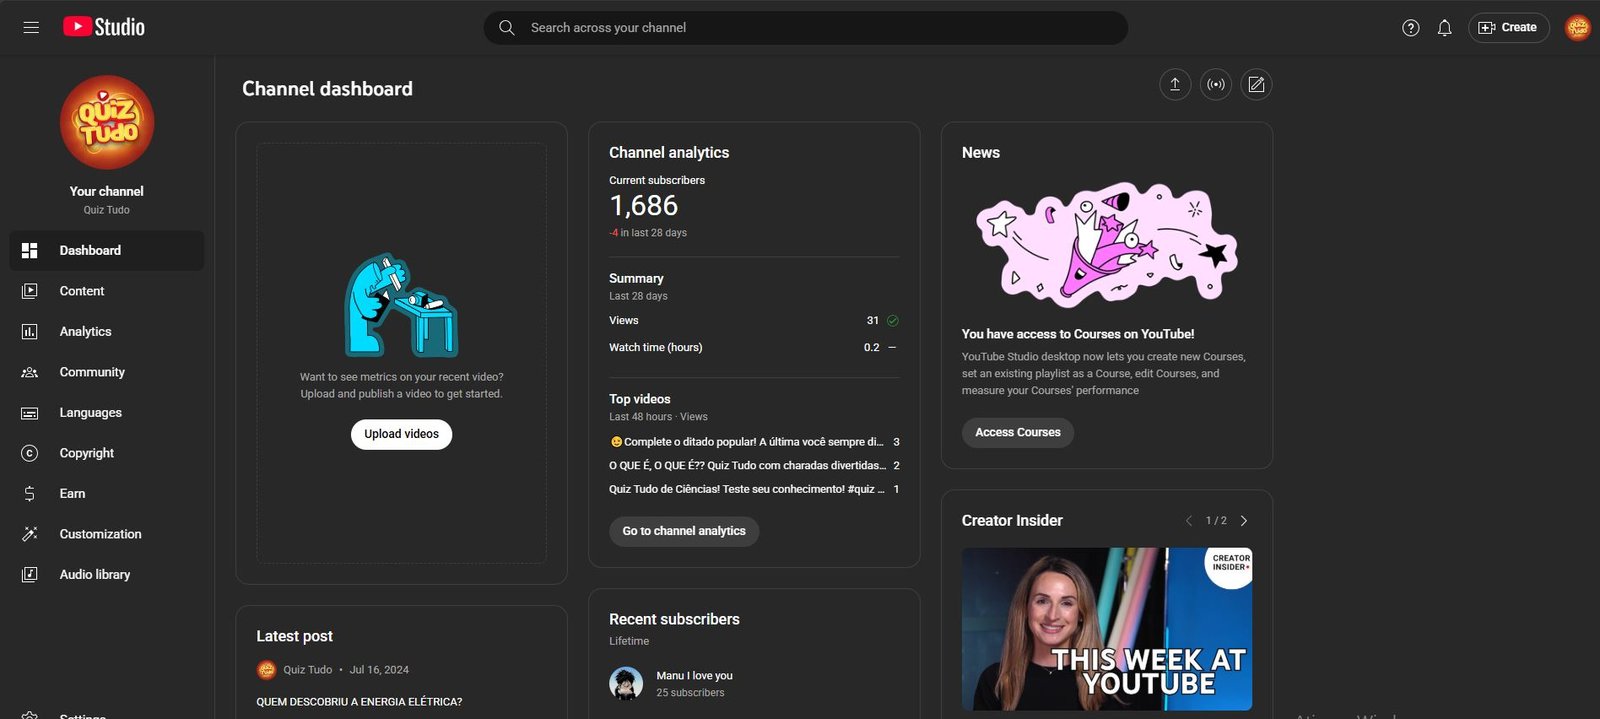
Task: Click the Go live broadcast icon
Action: [x=1216, y=85]
